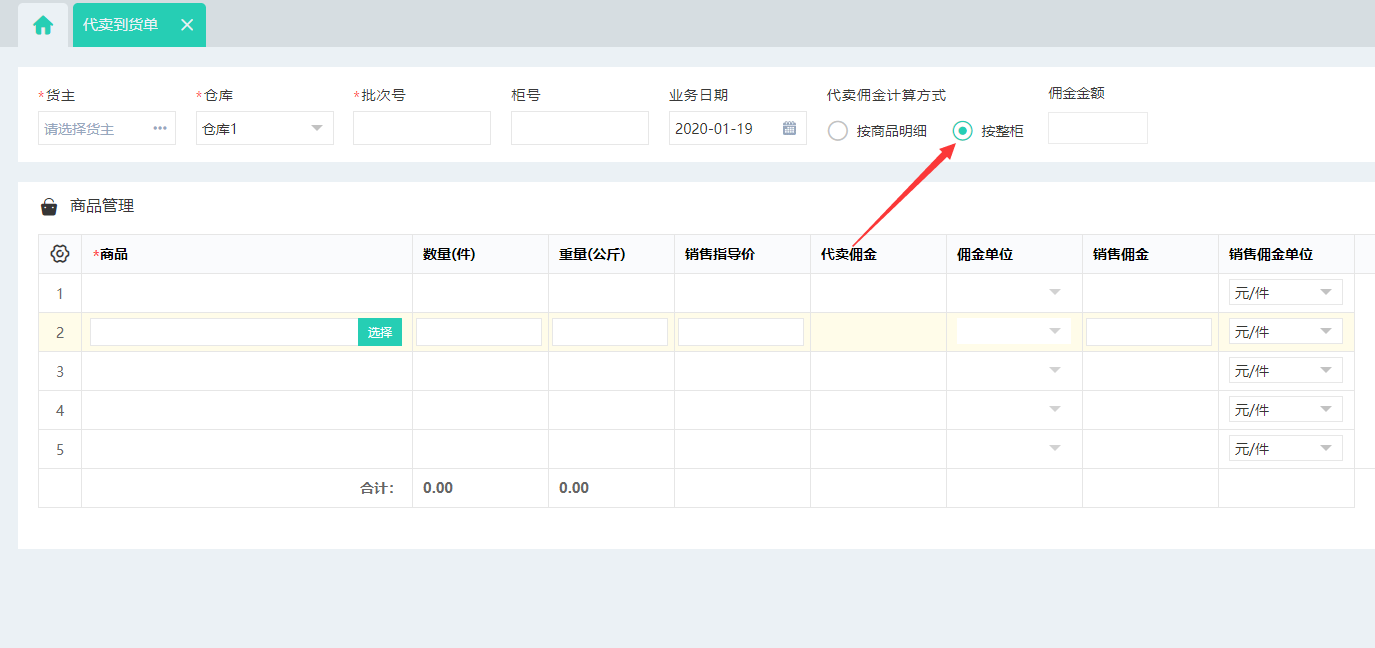Open the 业务日期 calendar icon

789,128
